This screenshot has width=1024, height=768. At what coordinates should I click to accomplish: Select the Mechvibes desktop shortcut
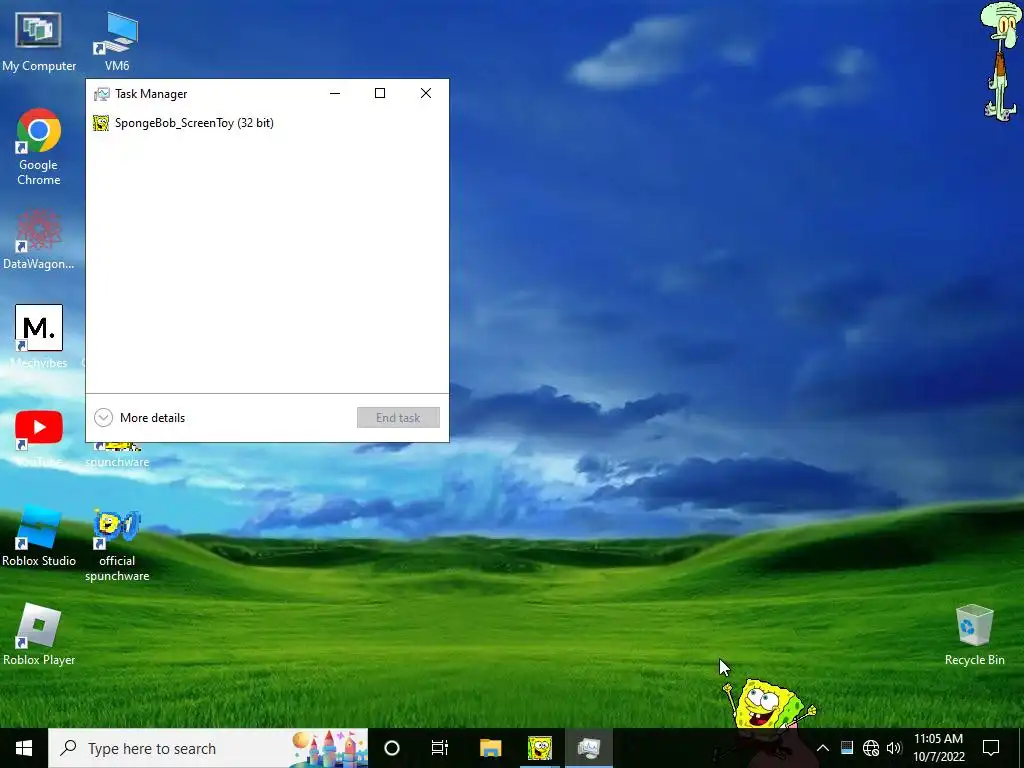pyautogui.click(x=39, y=336)
